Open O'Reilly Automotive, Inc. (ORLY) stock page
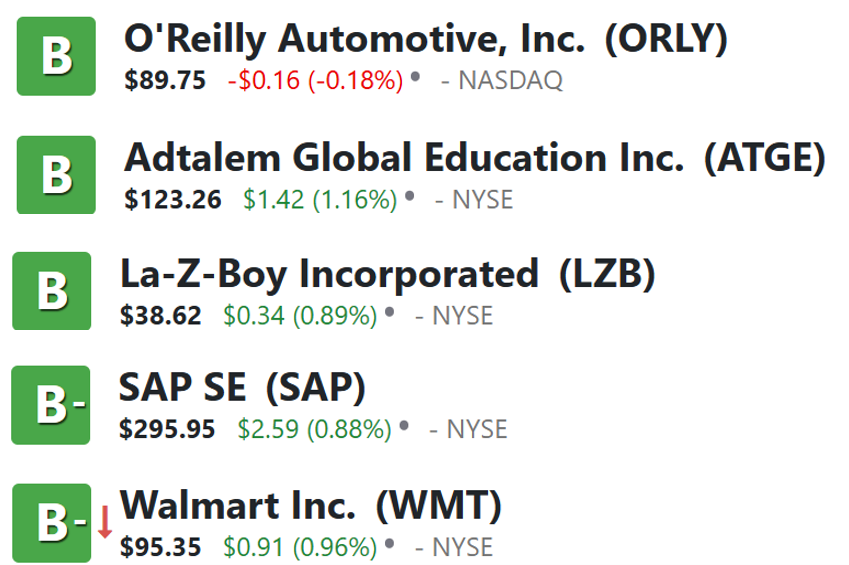 click(x=426, y=39)
